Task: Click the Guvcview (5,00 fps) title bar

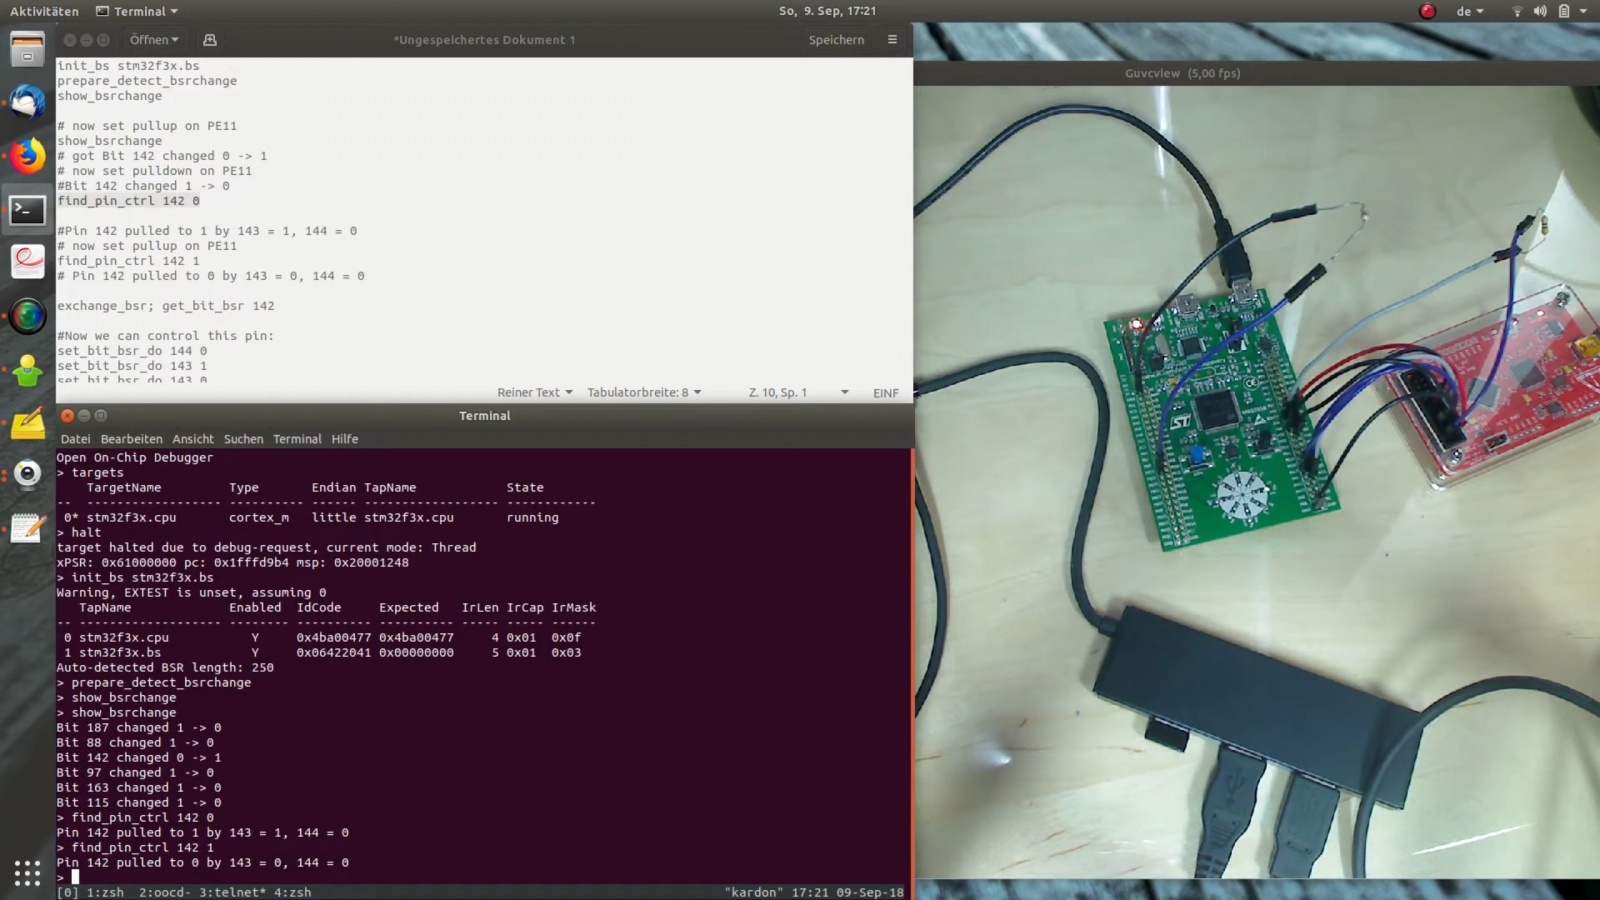Action: point(1256,73)
